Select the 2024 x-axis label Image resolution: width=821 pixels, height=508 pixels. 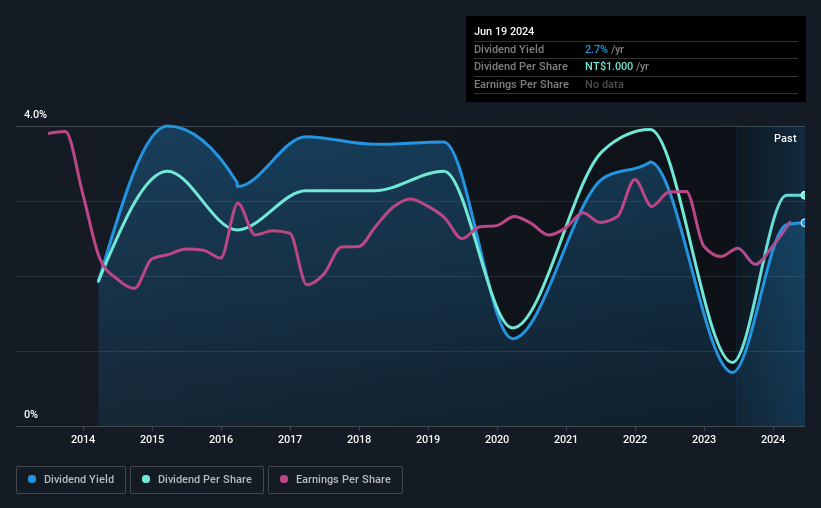click(773, 439)
